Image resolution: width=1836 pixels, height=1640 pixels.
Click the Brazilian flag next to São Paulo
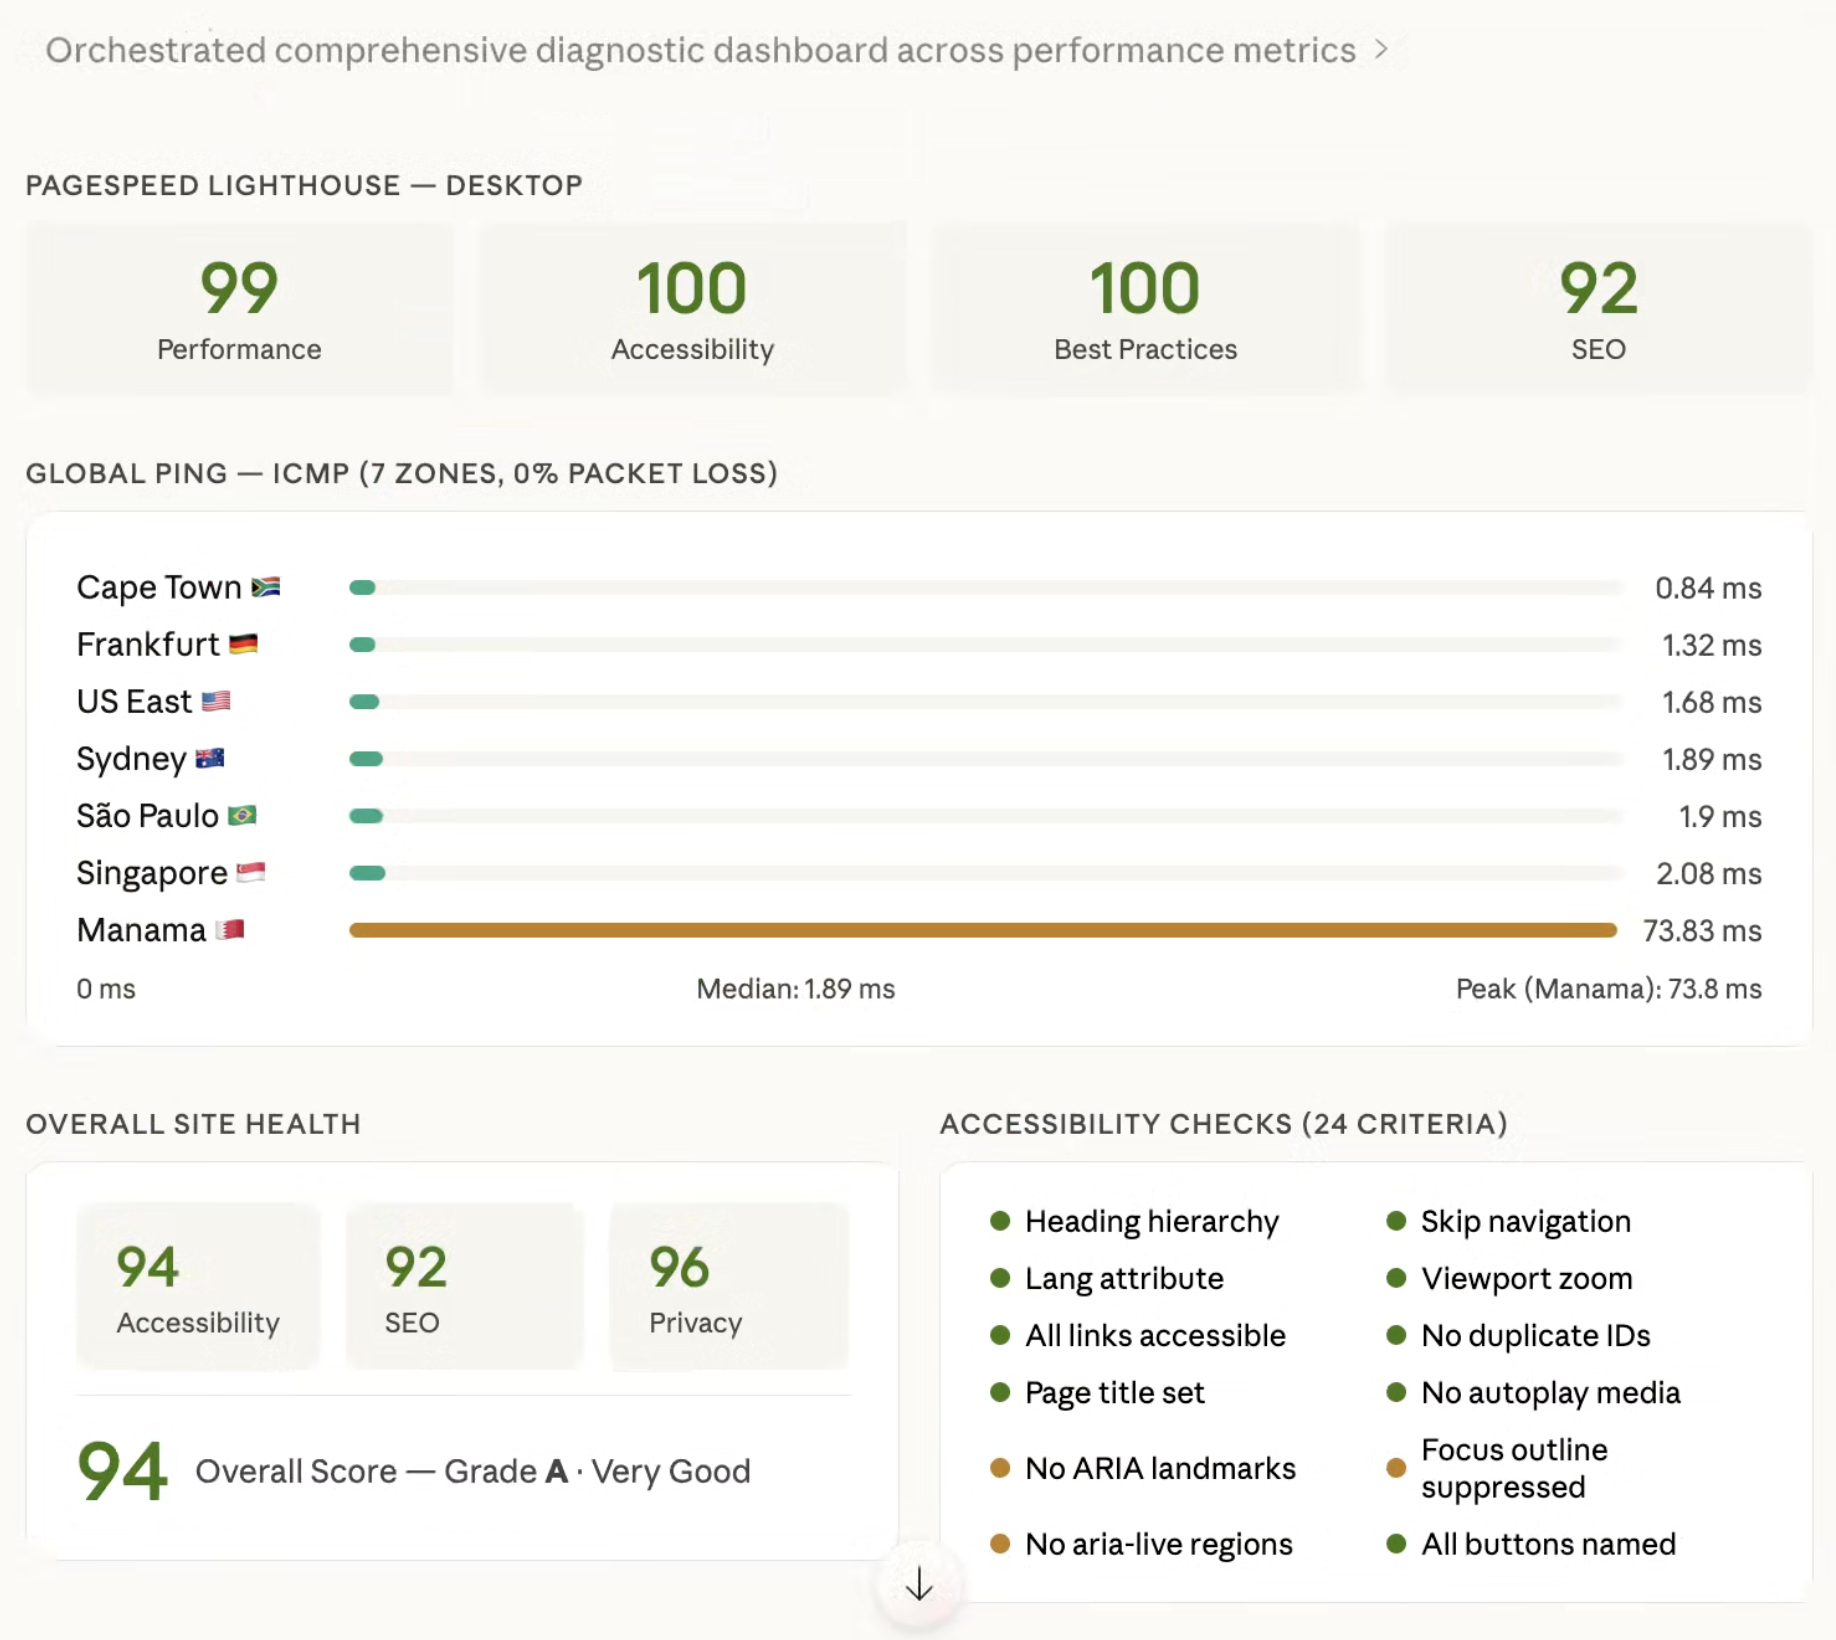[x=242, y=815]
